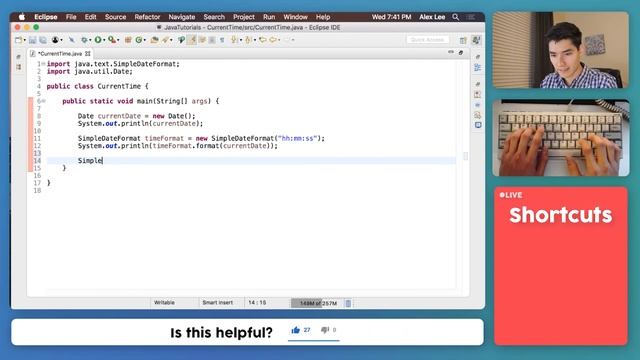Click the Save toolbar icon

(x=32, y=40)
